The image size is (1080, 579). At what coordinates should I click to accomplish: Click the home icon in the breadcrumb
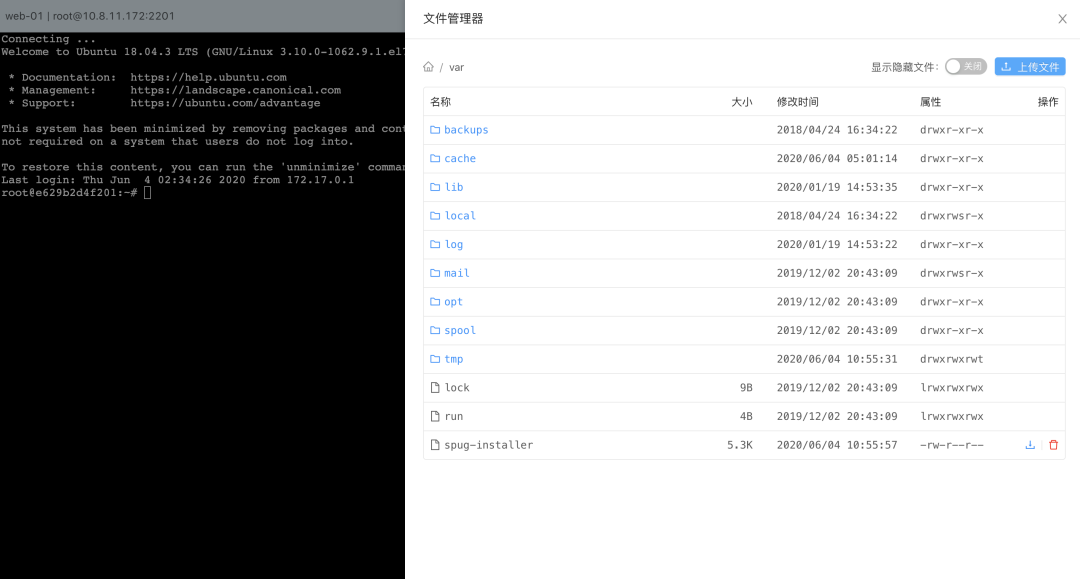pos(429,67)
